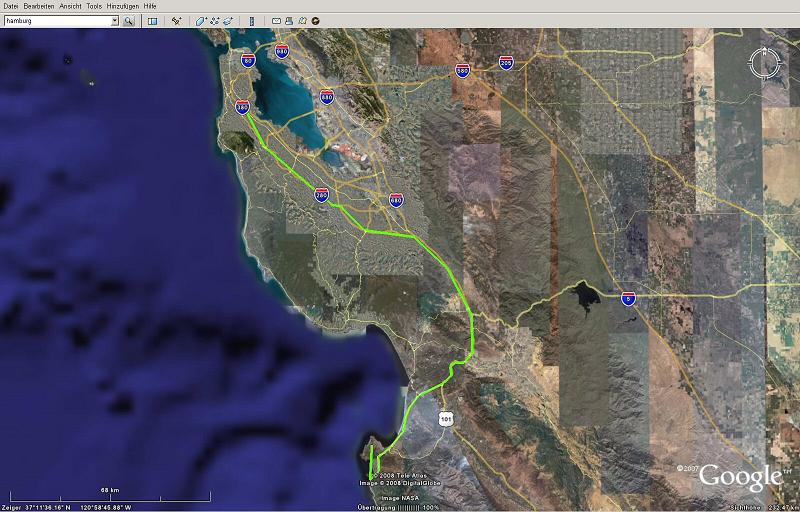Viewport: 800px width, 512px height.
Task: Toggle the sidebar panel icon
Action: point(152,20)
